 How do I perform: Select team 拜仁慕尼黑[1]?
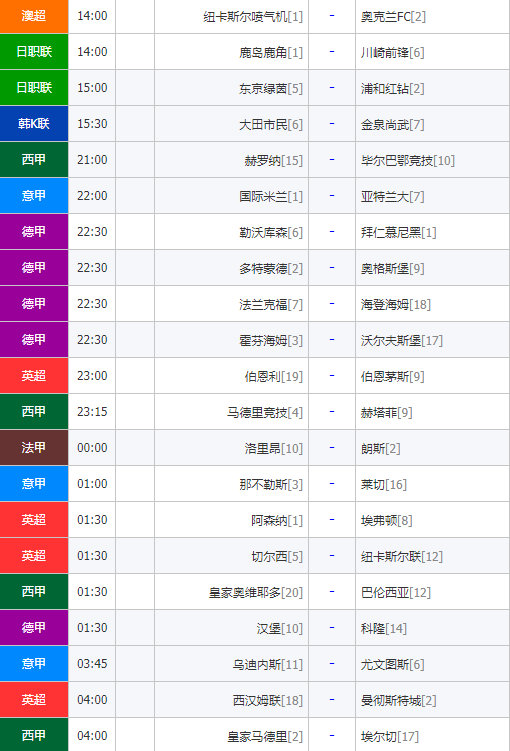(x=398, y=232)
